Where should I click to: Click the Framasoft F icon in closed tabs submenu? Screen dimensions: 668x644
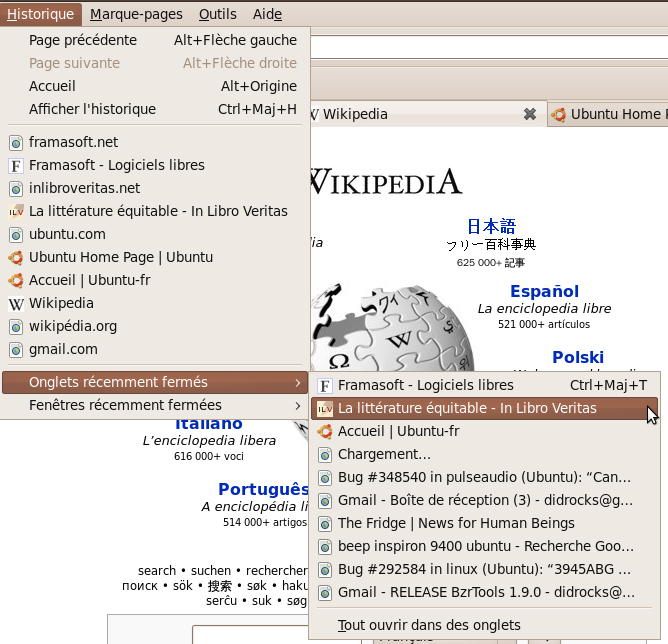point(324,385)
